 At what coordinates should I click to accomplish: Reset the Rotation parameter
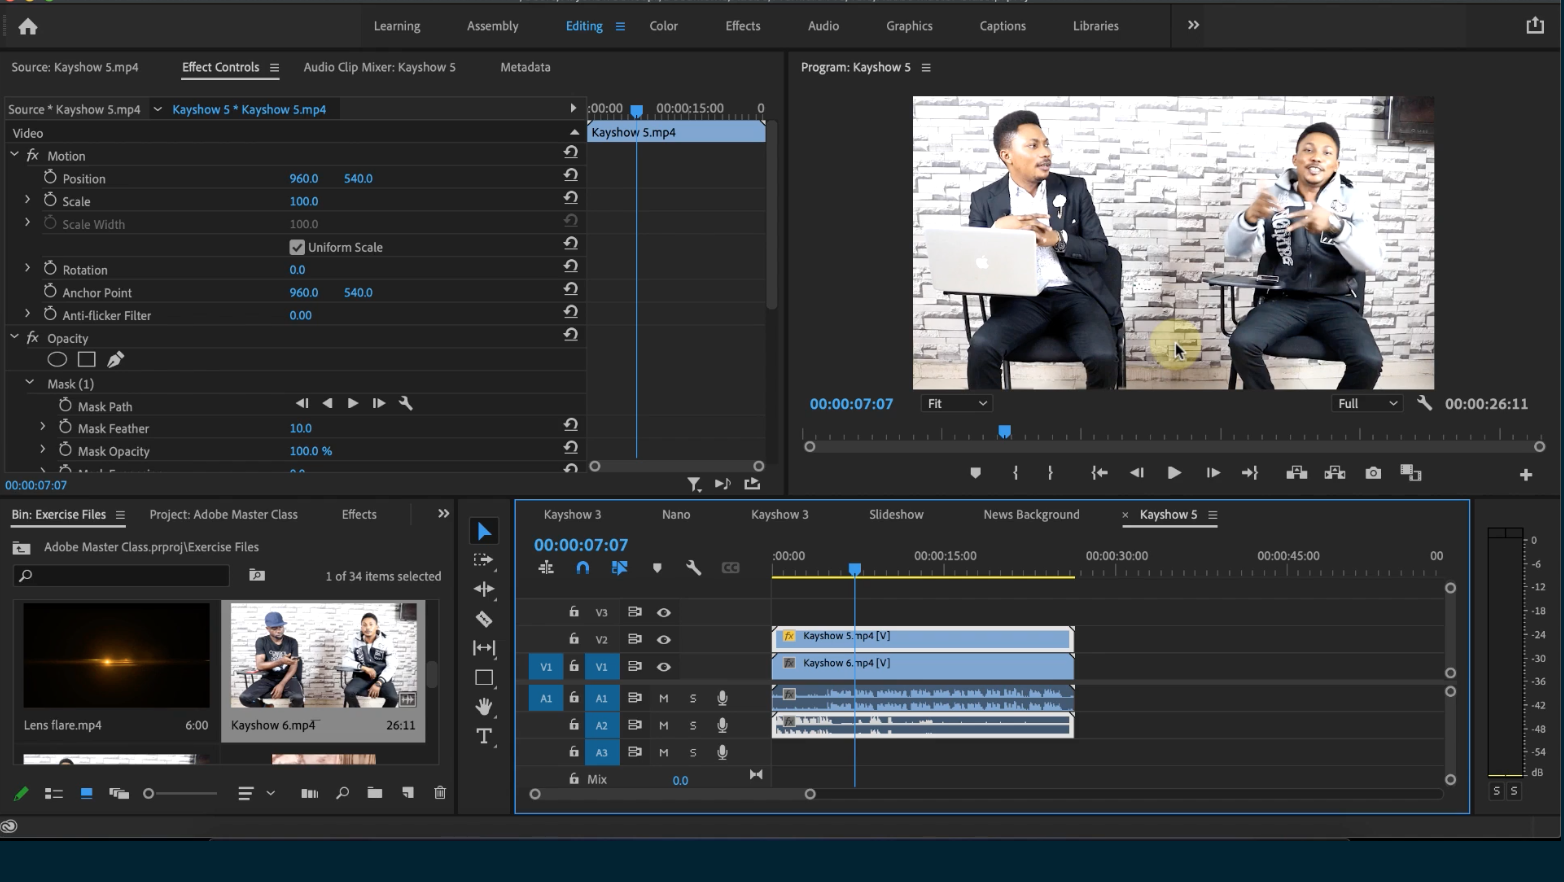[570, 266]
